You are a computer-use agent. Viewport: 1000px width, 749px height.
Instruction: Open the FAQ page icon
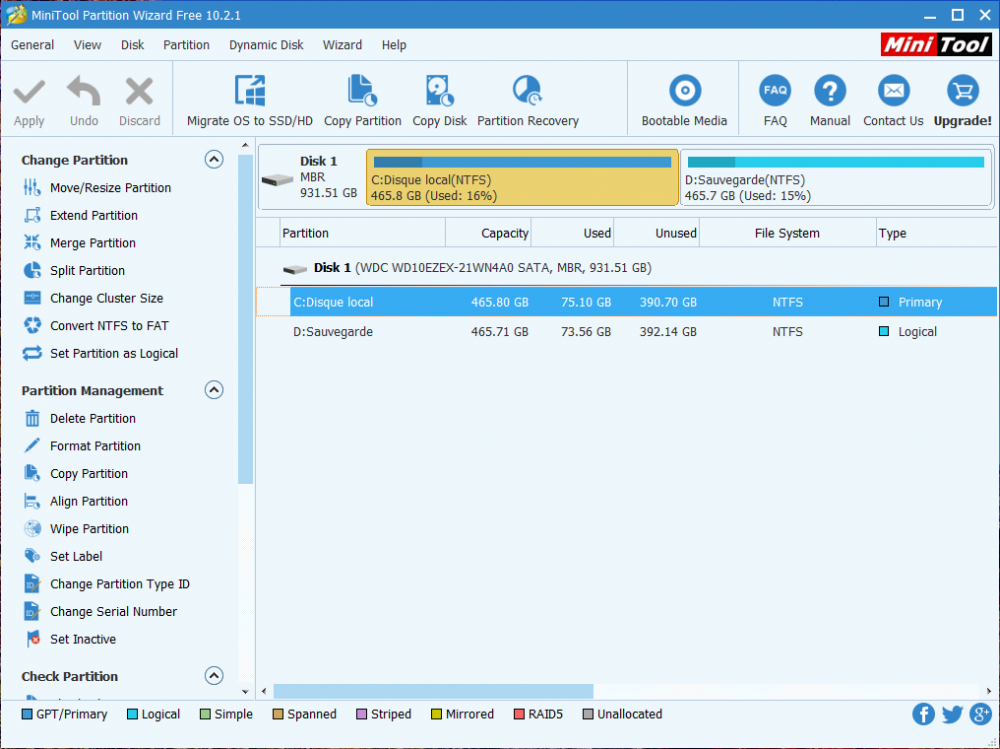(x=775, y=92)
